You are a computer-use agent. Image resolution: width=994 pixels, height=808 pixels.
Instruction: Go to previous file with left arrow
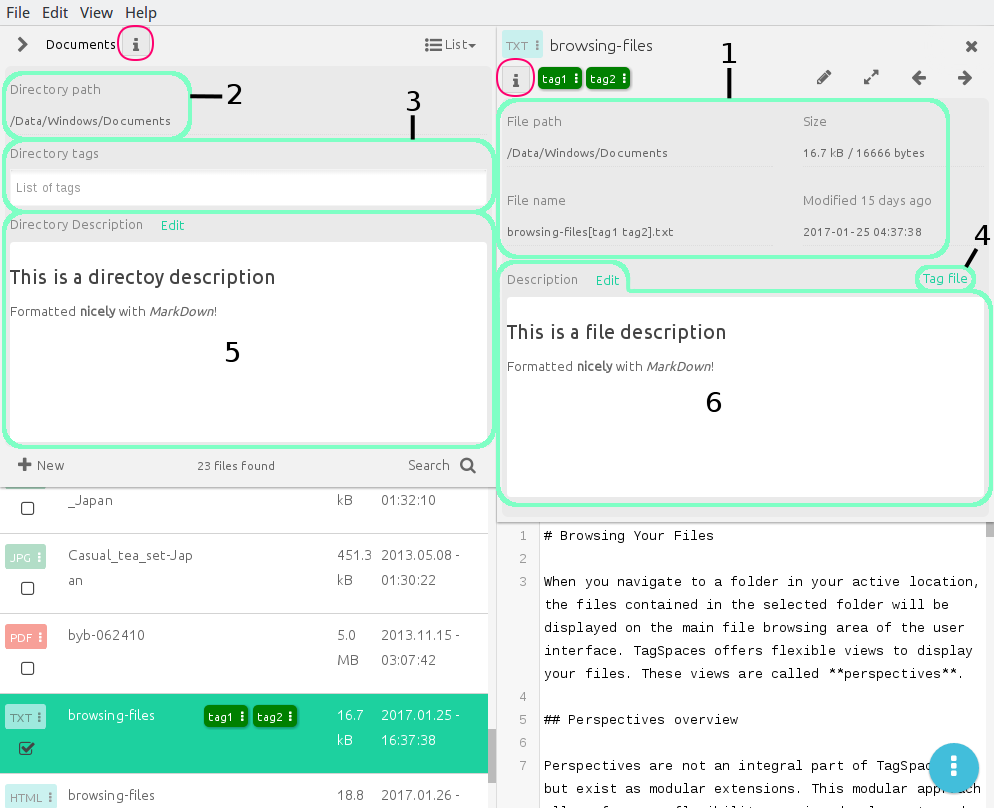[919, 78]
